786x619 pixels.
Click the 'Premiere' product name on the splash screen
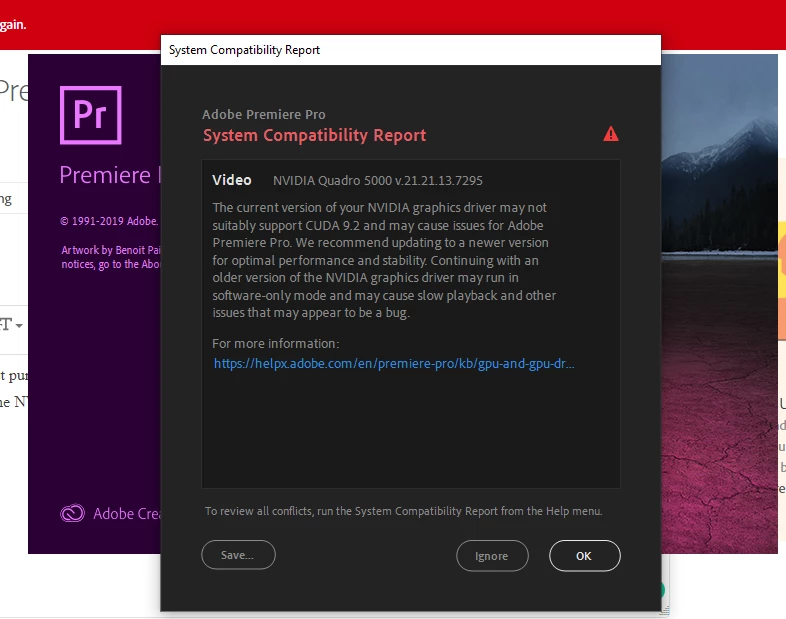105,175
